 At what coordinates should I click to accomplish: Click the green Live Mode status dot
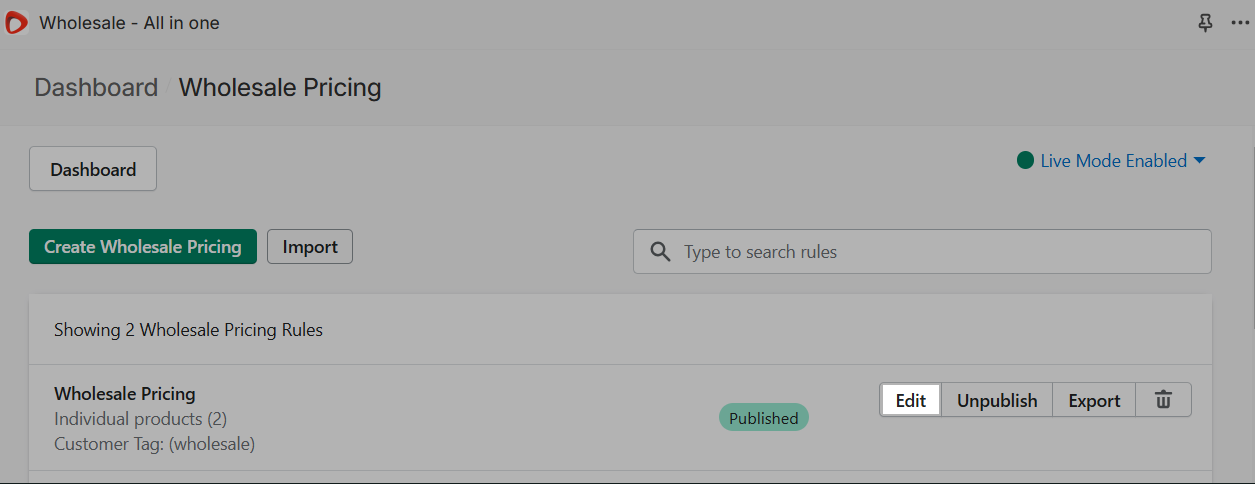(x=1025, y=160)
